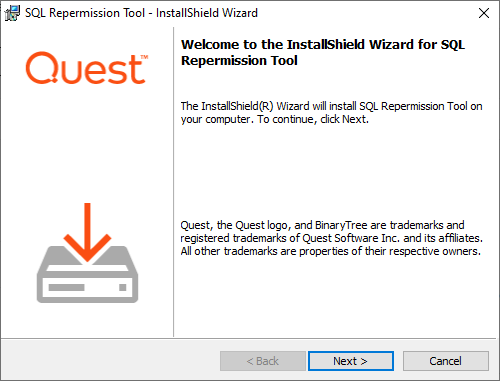
Task: Click the text Quest Software Inc.
Action: click(351, 238)
